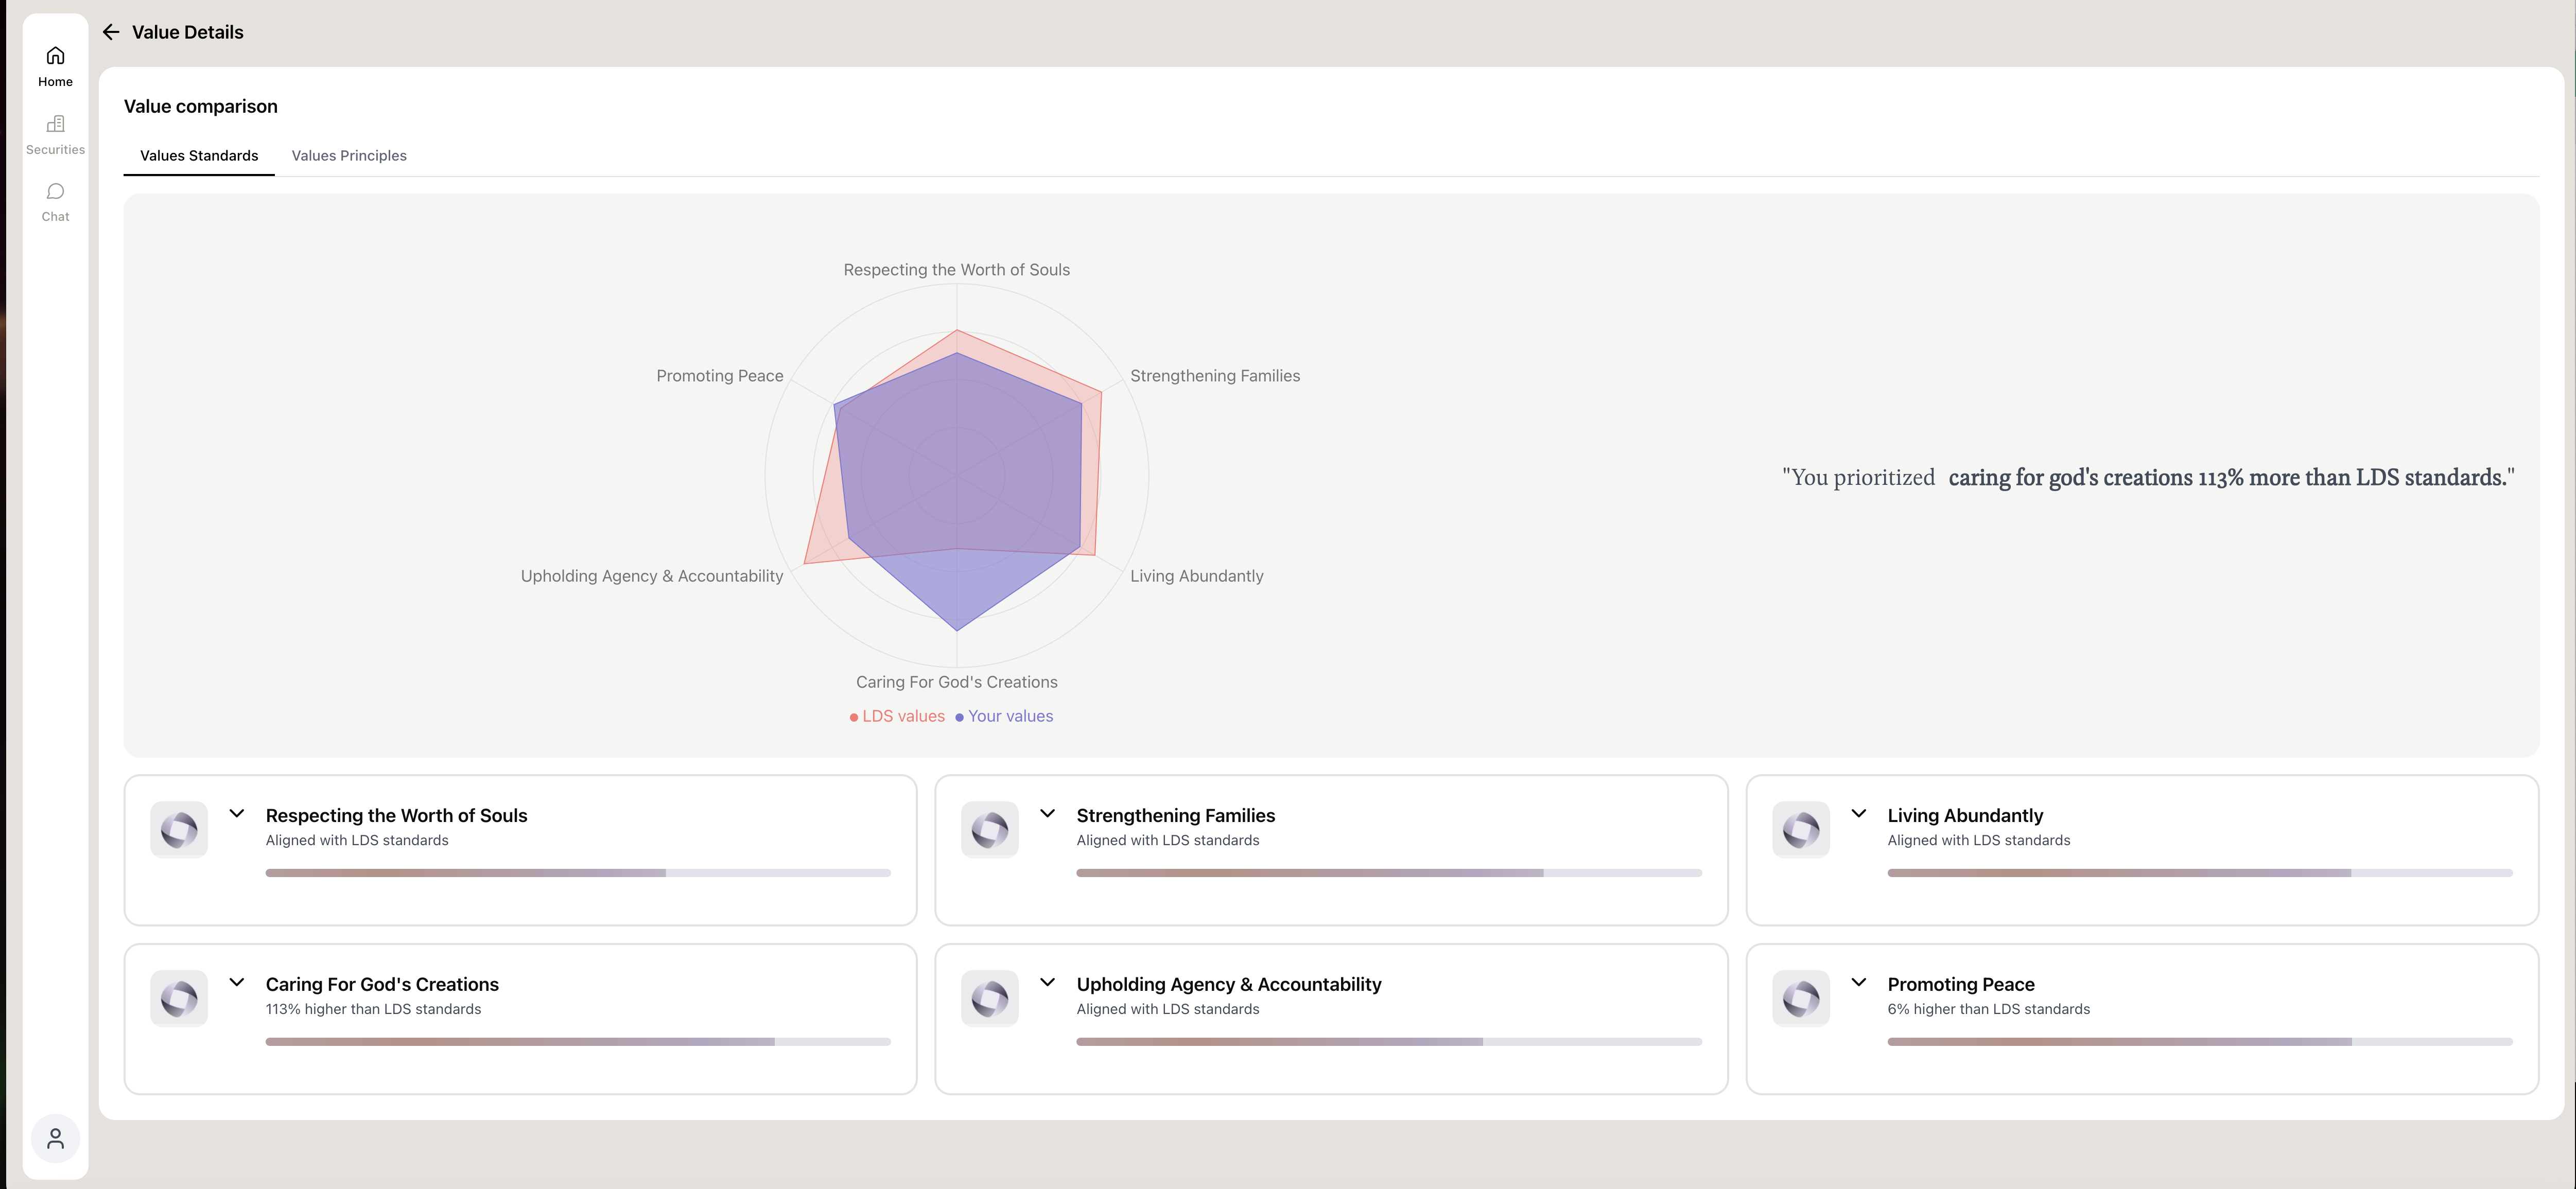Click the Respecting the Worth of Souls icon
Screen dimensions: 2576x1189
coord(179,829)
